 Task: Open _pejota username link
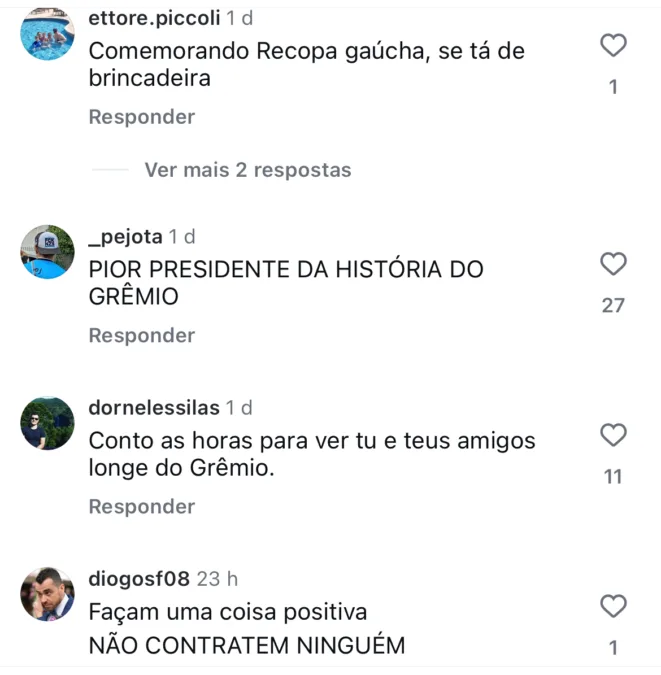click(125, 237)
